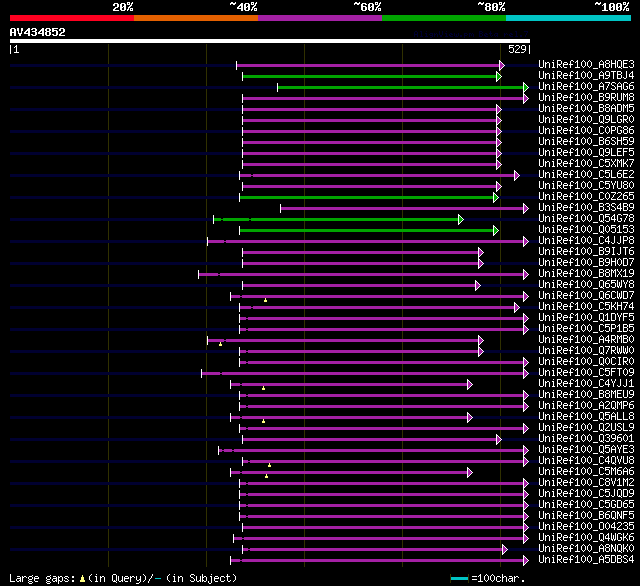This screenshot has height=586, width=640.
Task: Open the UniRef100_B9H0D7 entry
Action: pos(586,262)
